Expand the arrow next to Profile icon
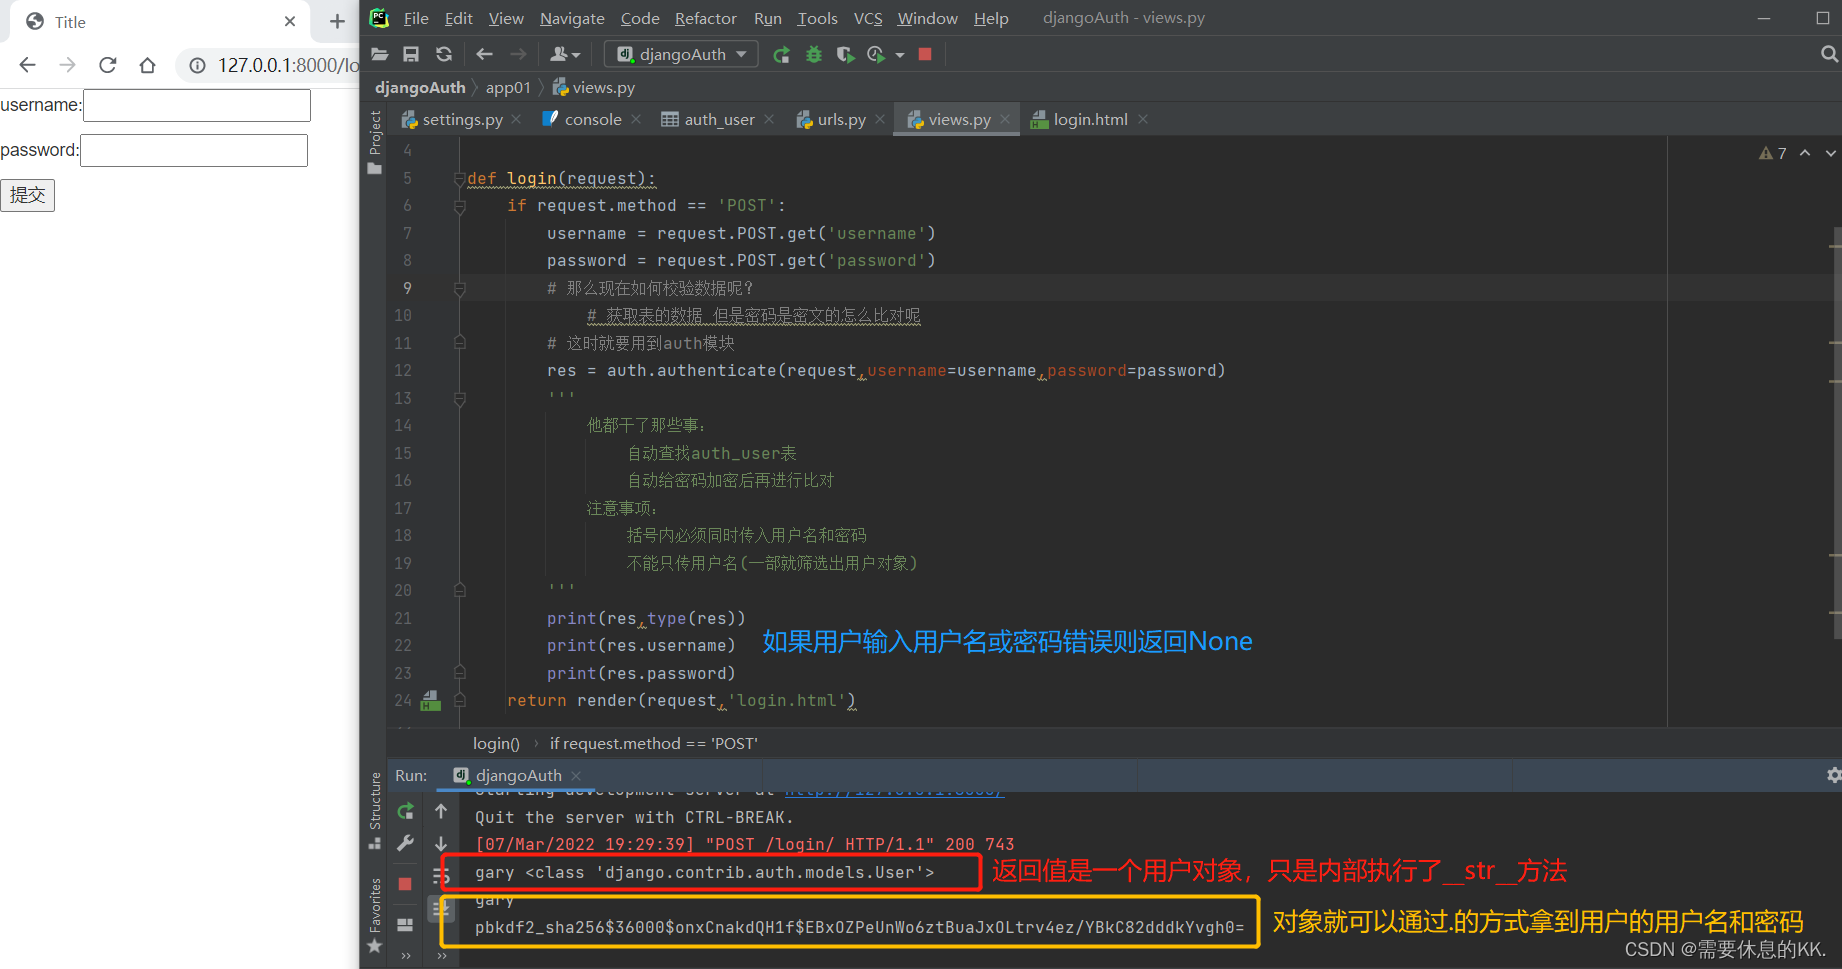Screen dimensions: 1842x969 pyautogui.click(x=899, y=55)
